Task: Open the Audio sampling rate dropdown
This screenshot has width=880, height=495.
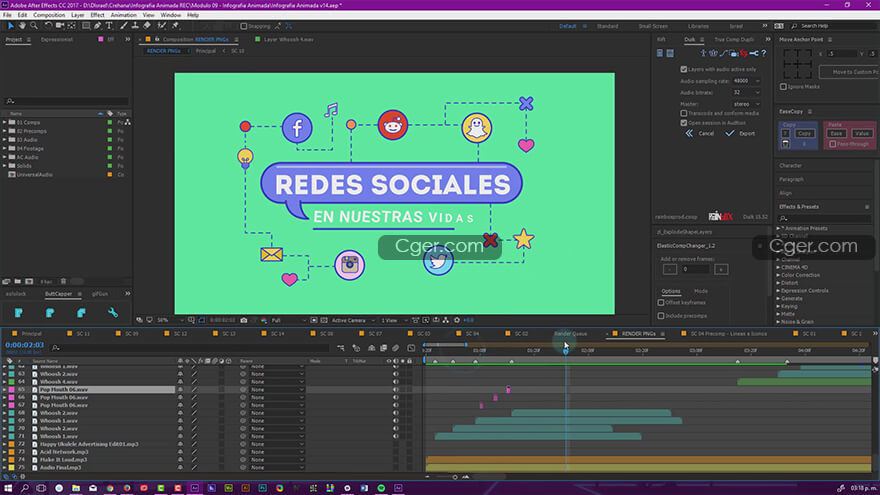Action: 746,81
